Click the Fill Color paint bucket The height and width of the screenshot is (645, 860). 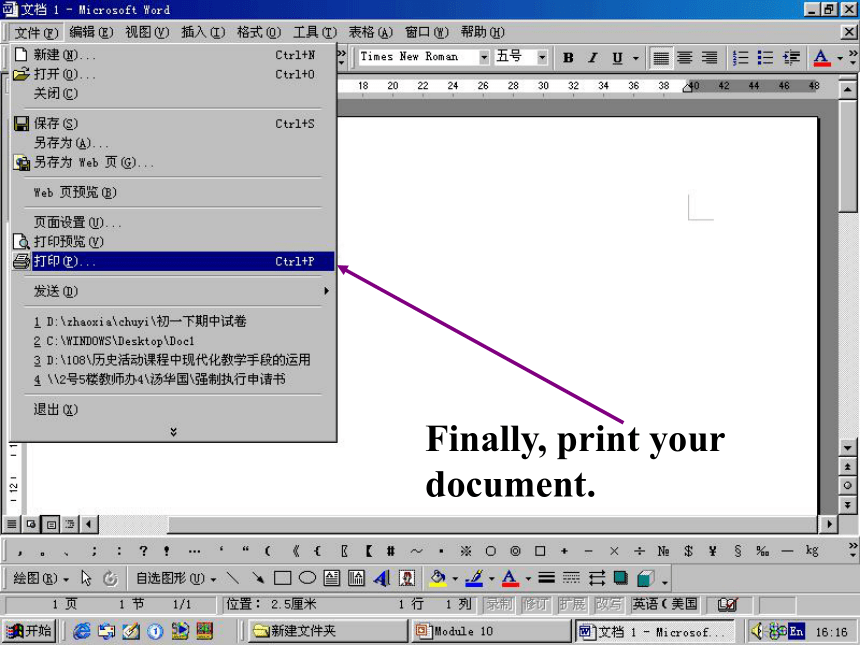pyautogui.click(x=438, y=578)
